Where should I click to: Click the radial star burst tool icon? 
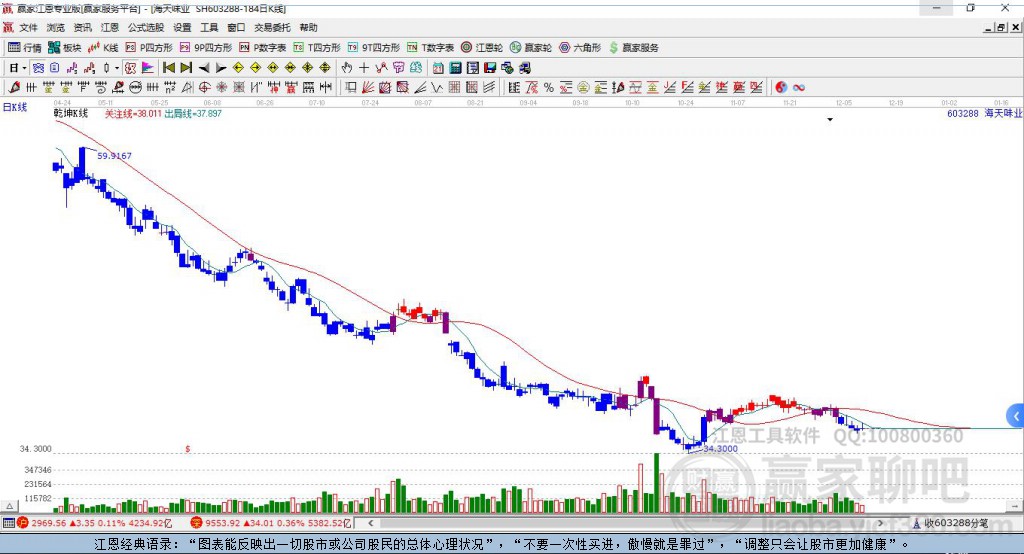click(222, 88)
